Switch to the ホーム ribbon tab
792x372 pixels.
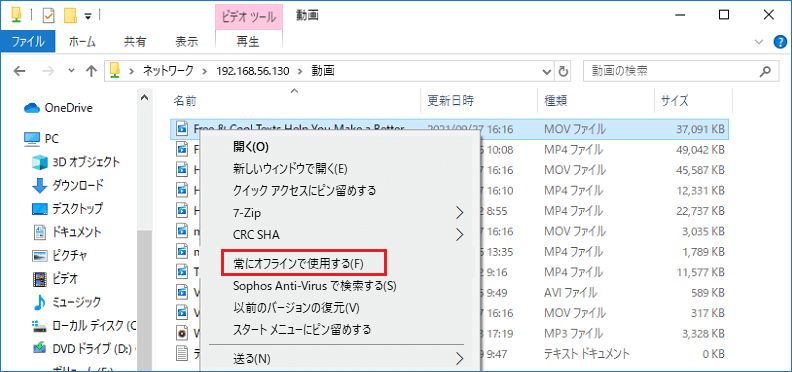(x=82, y=41)
